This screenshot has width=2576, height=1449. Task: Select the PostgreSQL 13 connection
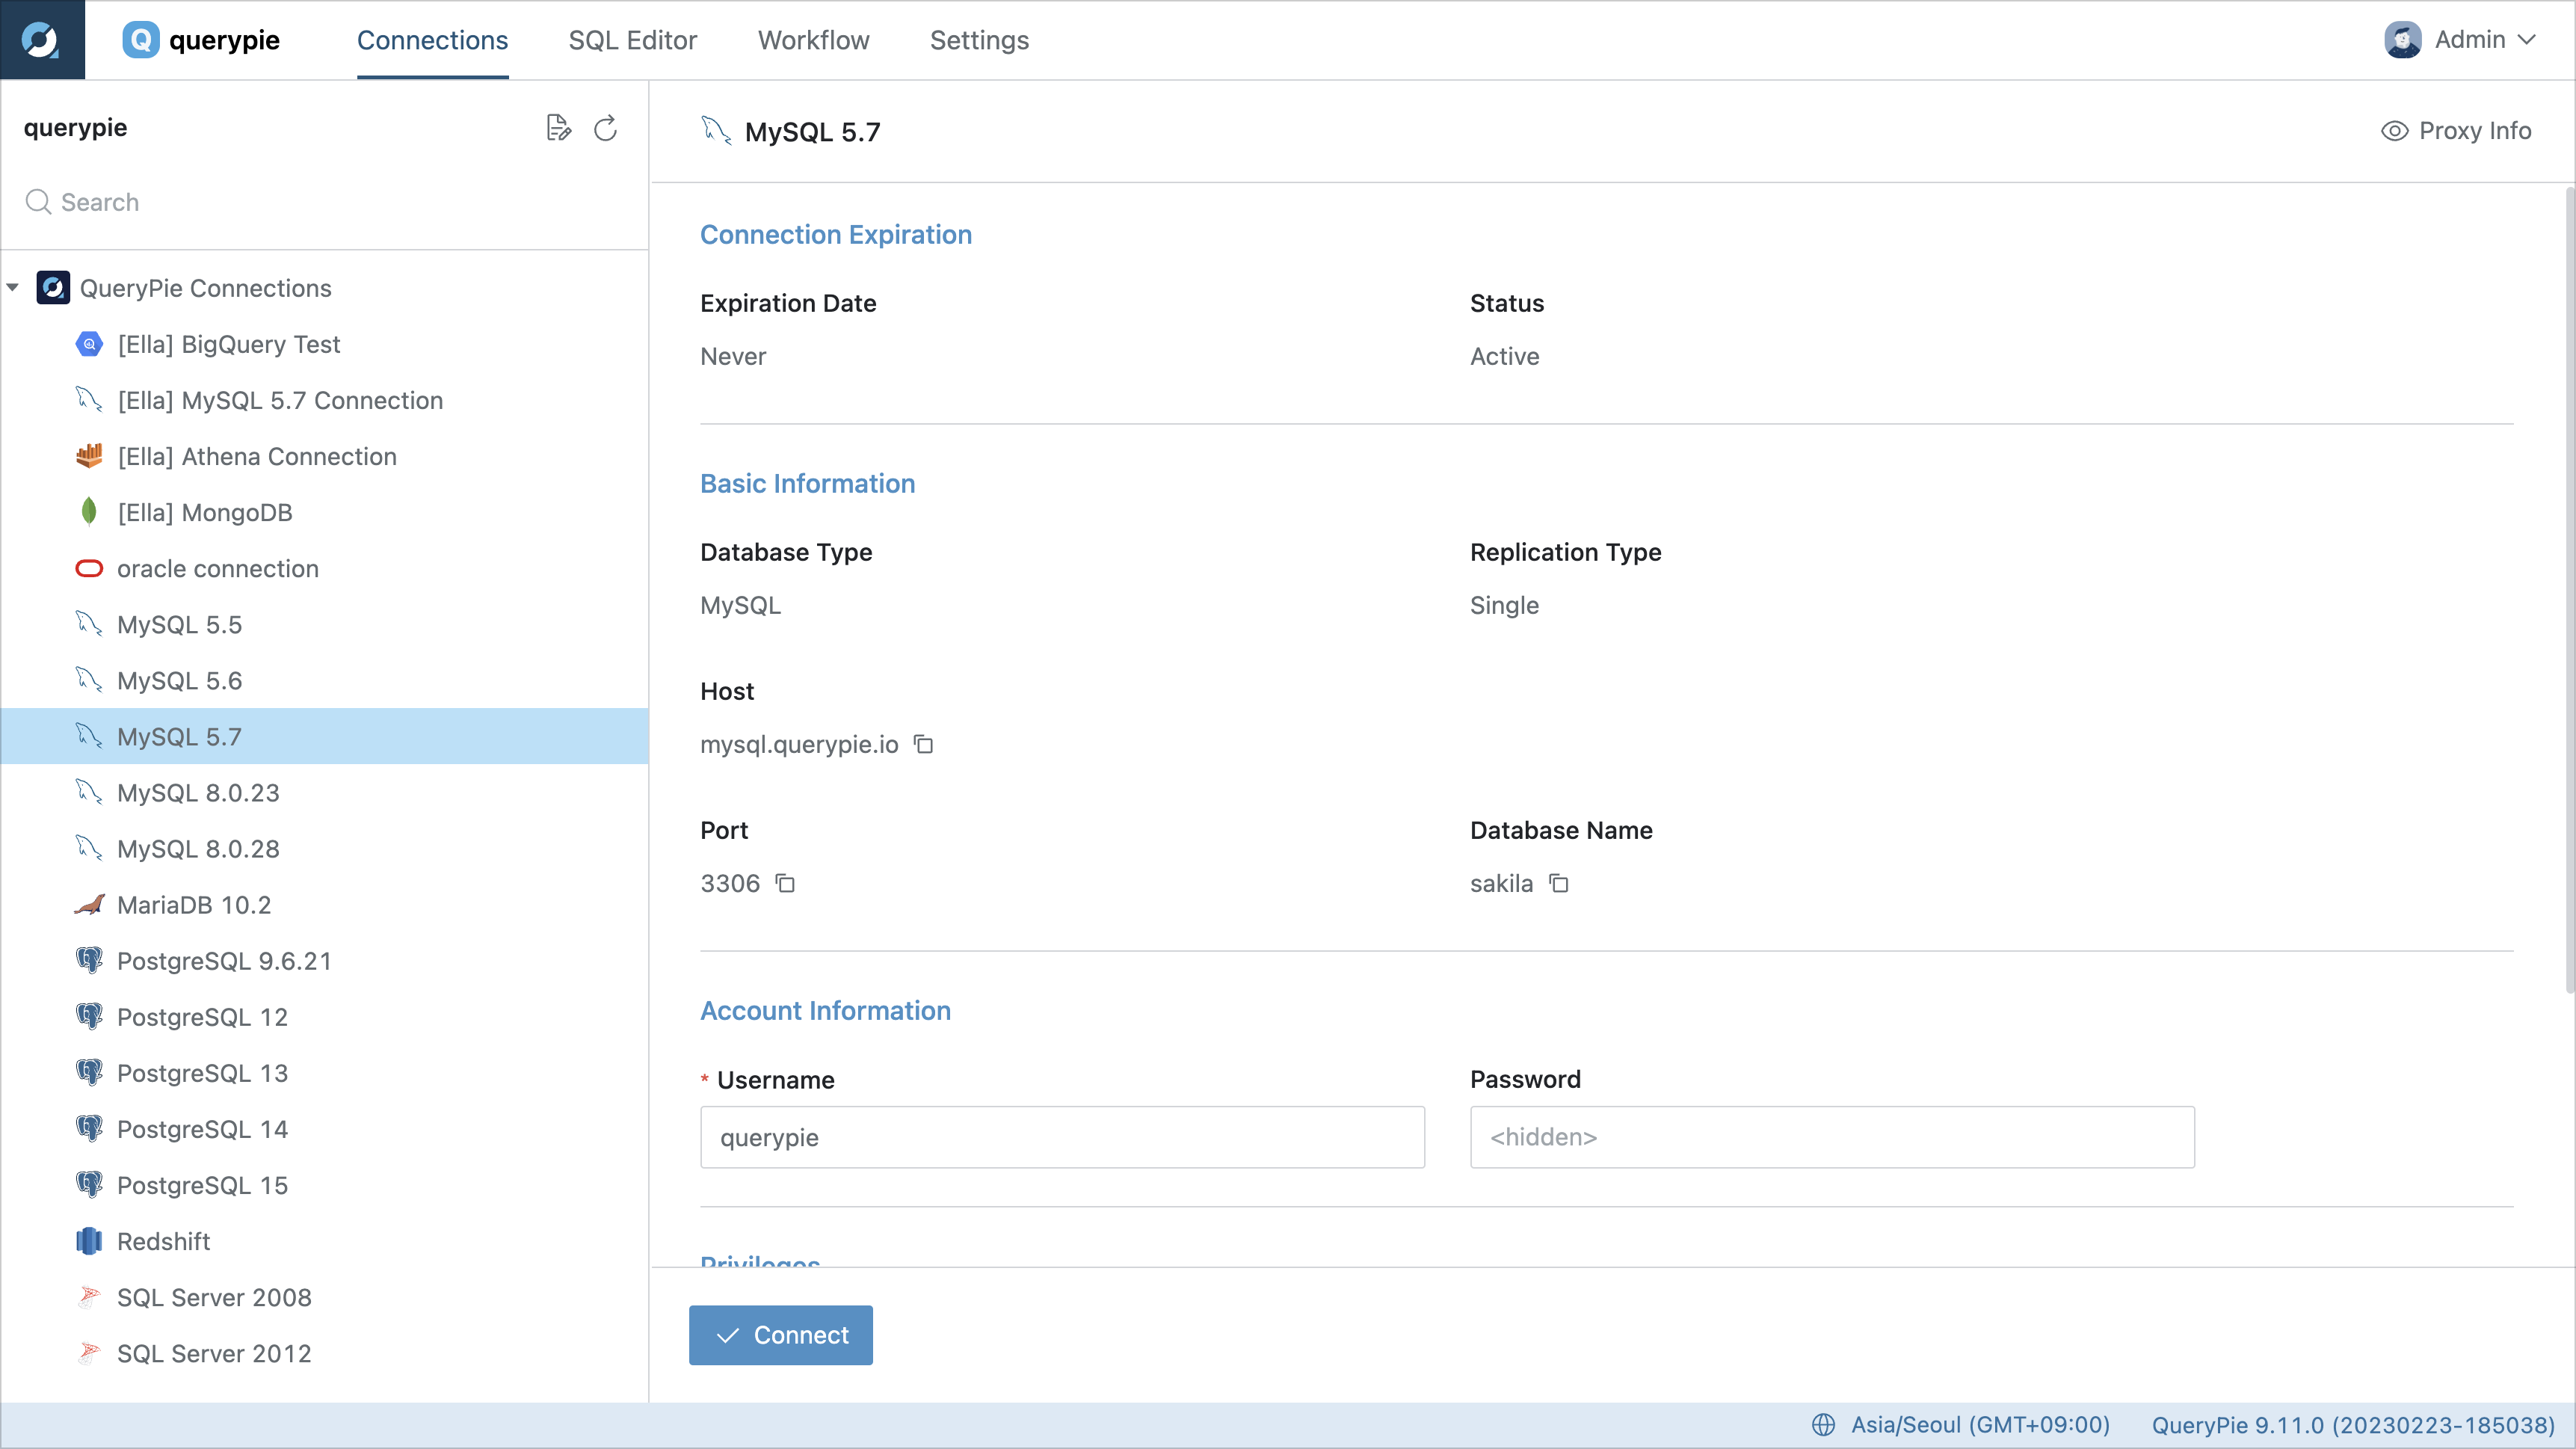pos(202,1072)
